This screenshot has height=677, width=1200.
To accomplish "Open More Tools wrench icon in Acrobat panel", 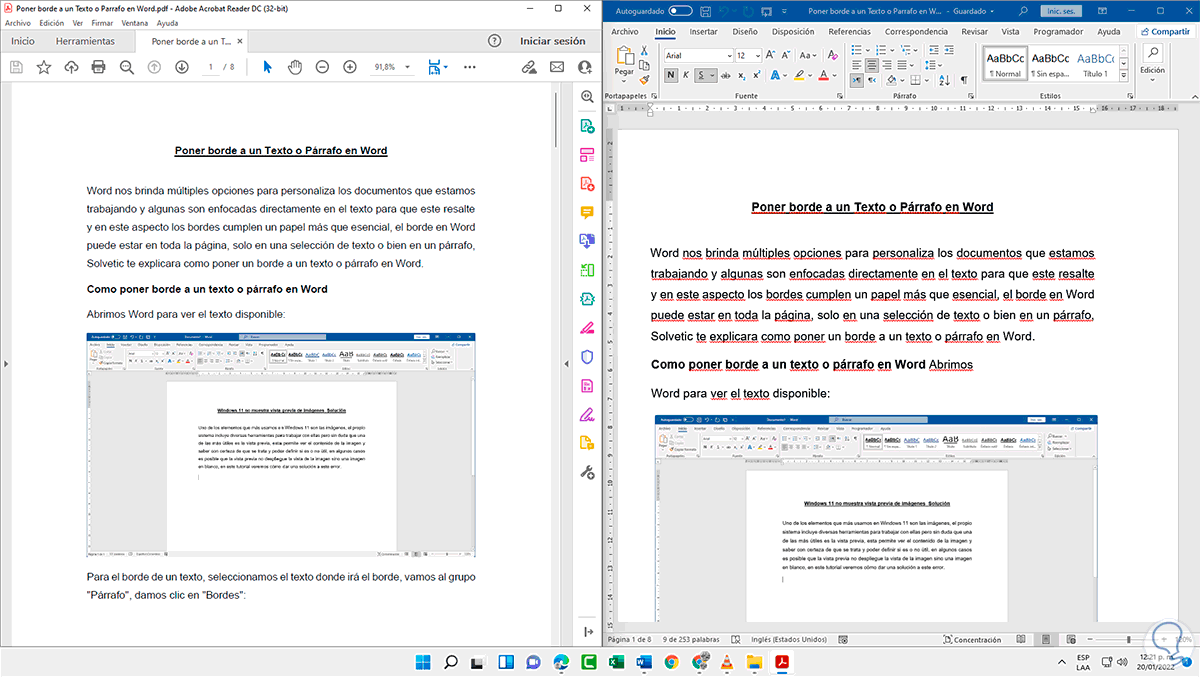I will (x=587, y=472).
